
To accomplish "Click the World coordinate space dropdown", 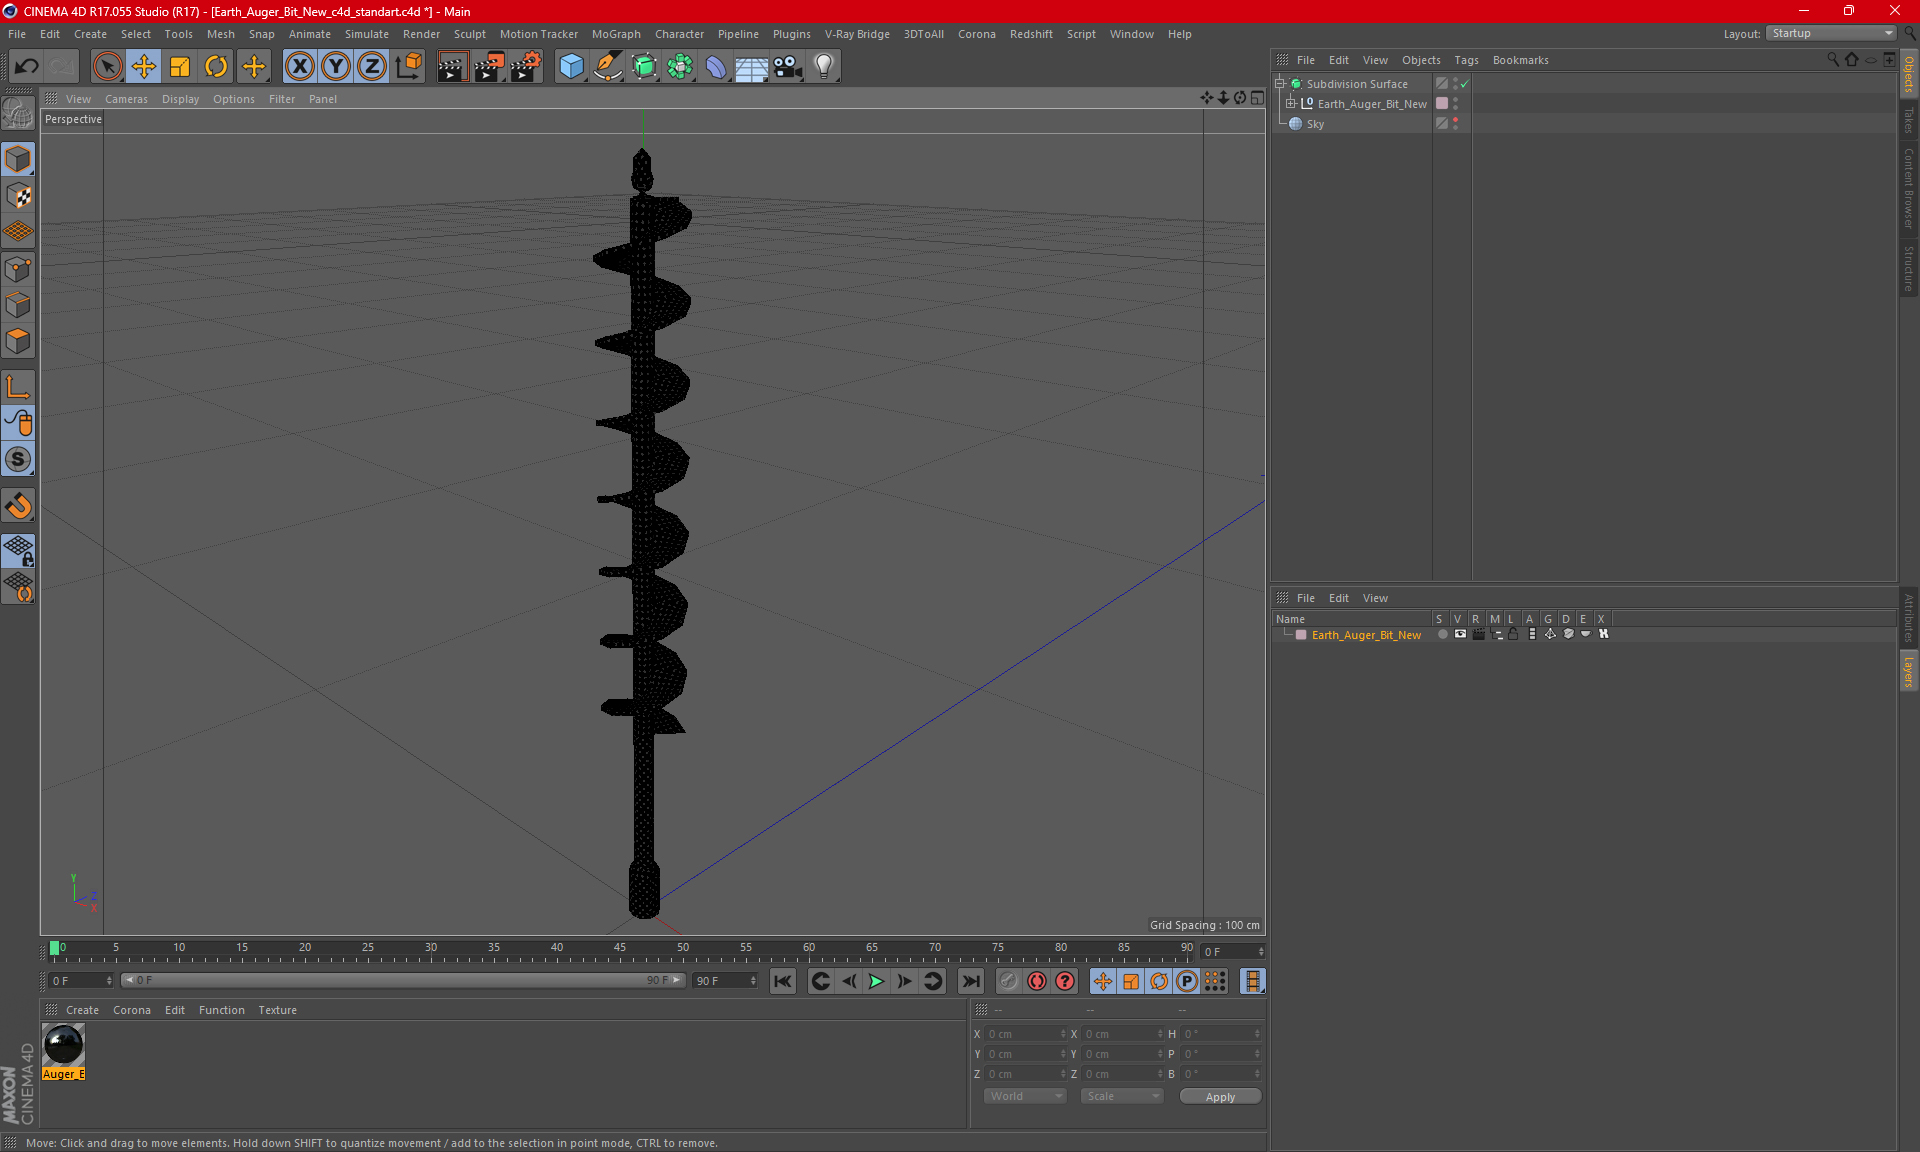I will click(1022, 1096).
